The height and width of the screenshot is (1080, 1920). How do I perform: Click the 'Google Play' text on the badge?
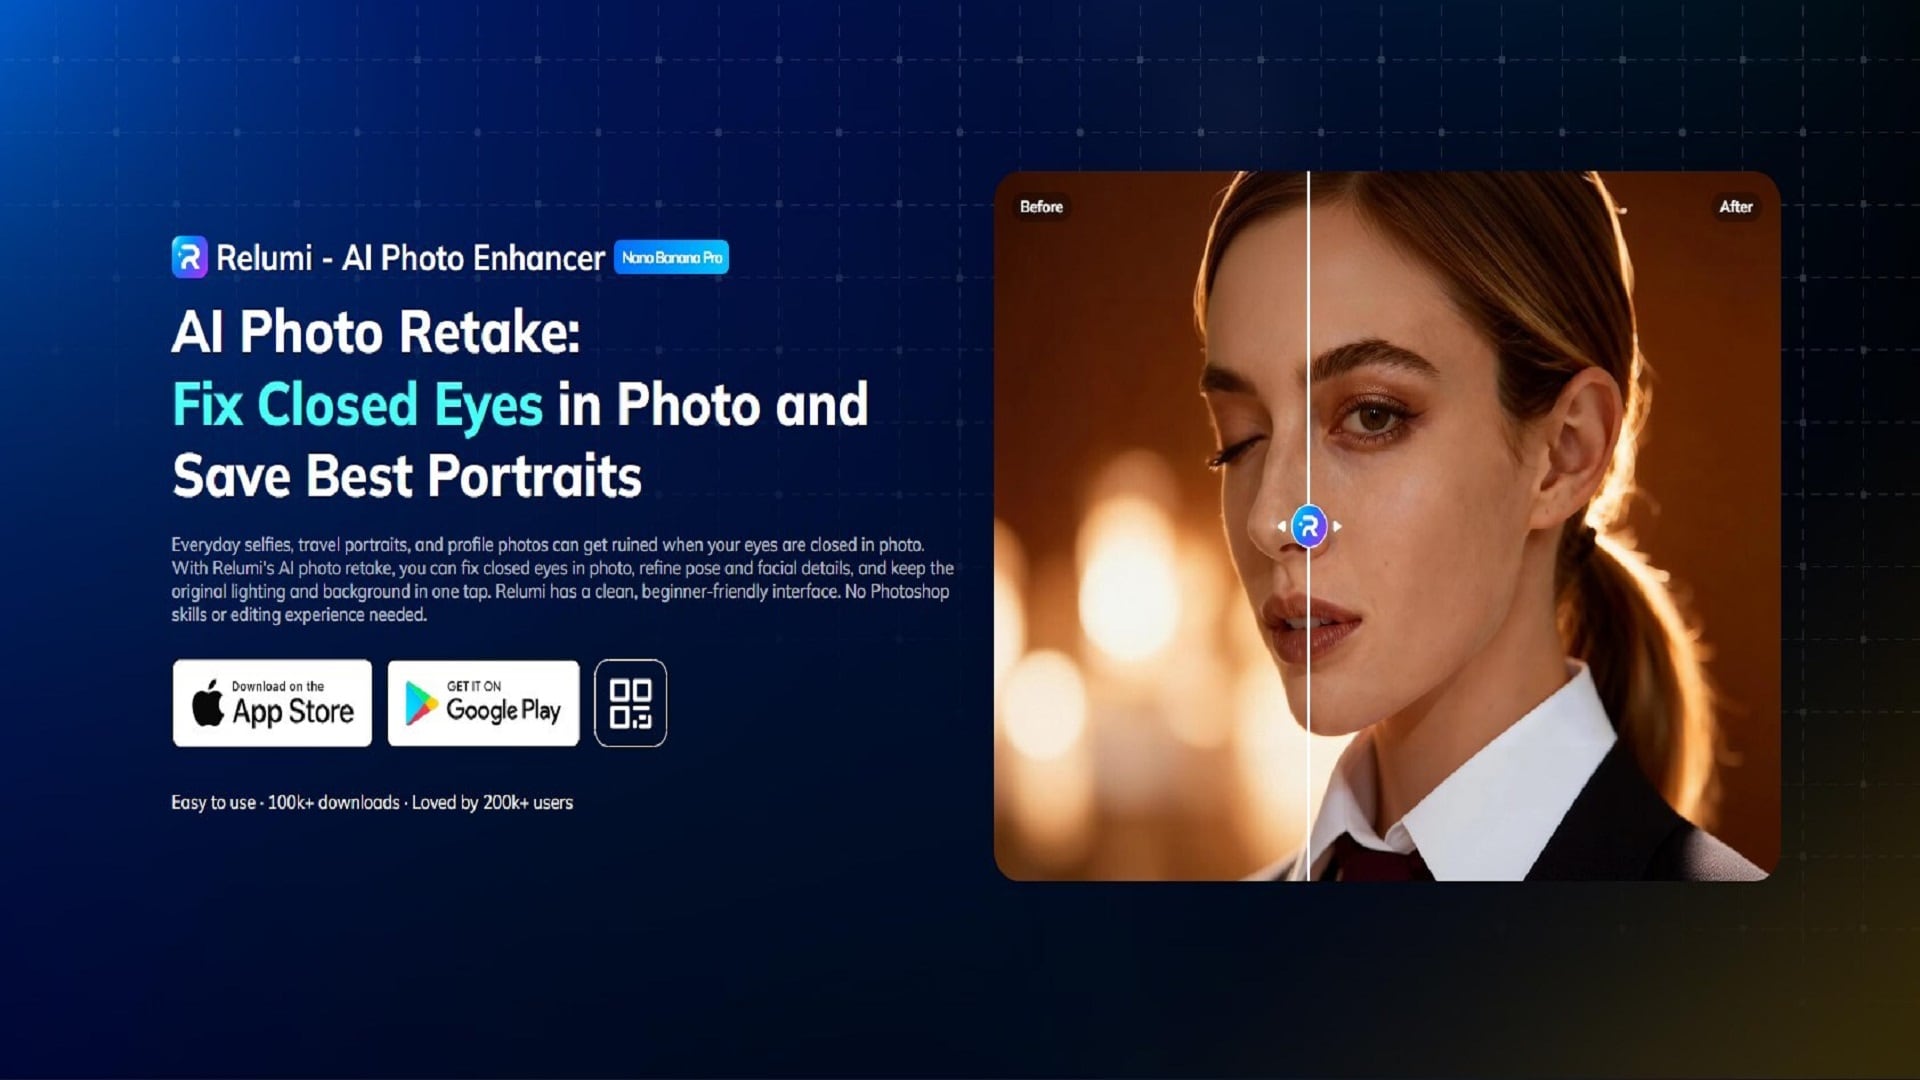pos(503,710)
